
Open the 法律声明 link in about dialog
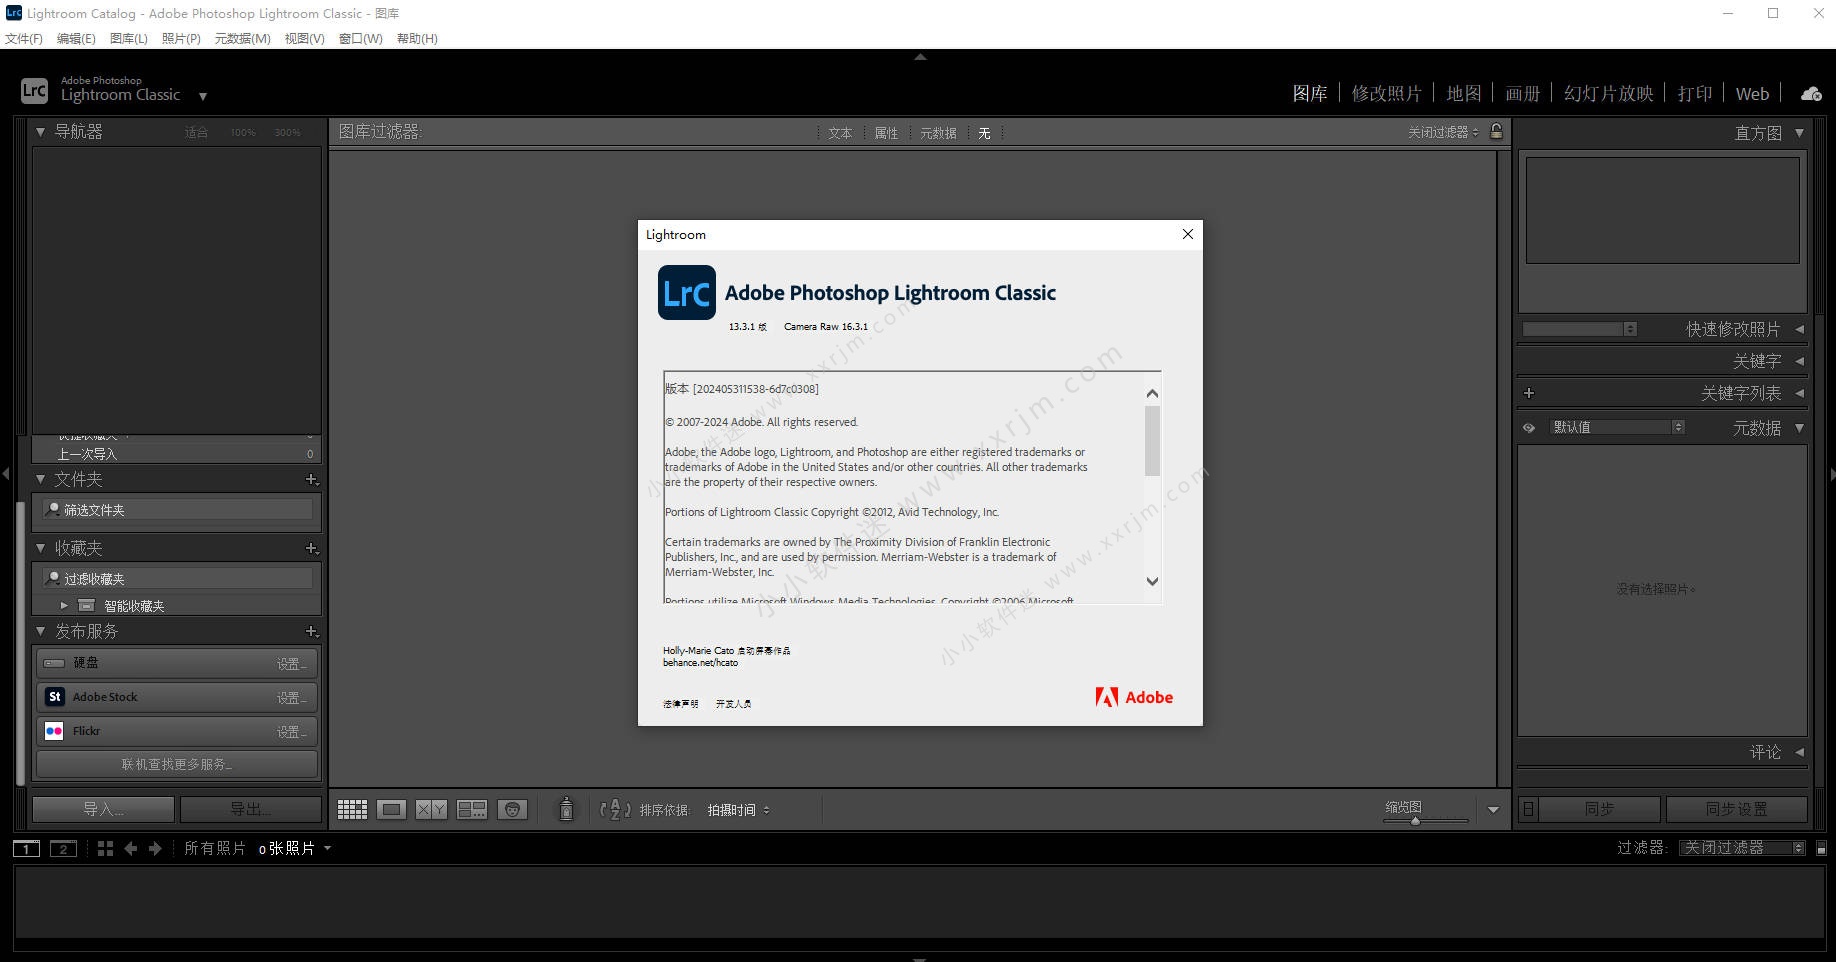click(x=679, y=703)
